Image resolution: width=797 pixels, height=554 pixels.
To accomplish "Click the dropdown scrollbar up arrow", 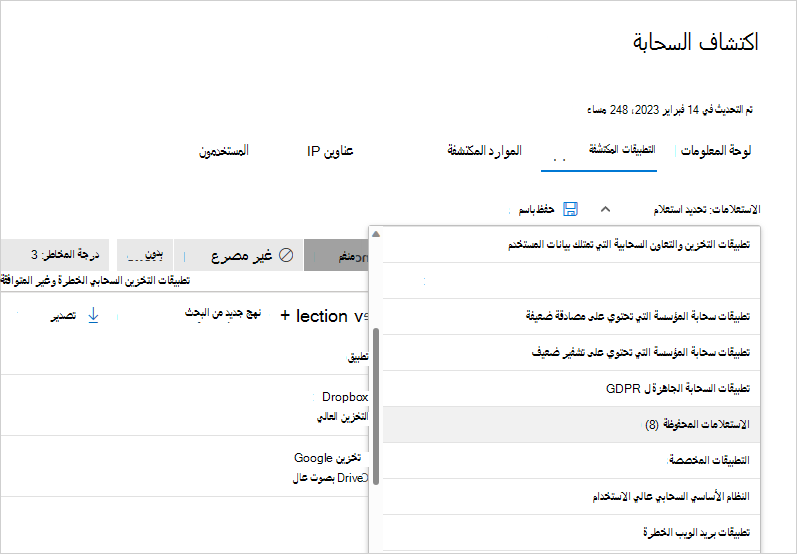I will pos(376,234).
